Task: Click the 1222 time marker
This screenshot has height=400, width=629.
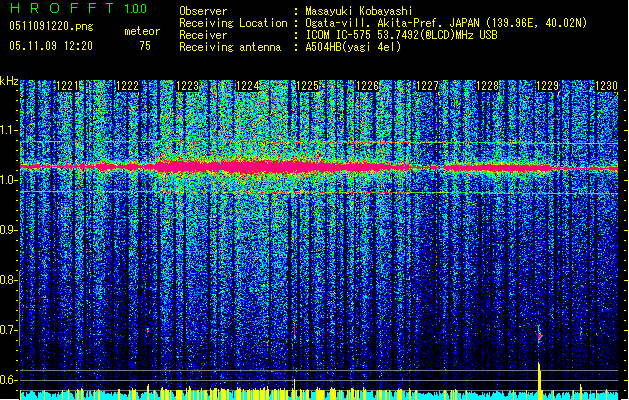Action: tap(128, 86)
